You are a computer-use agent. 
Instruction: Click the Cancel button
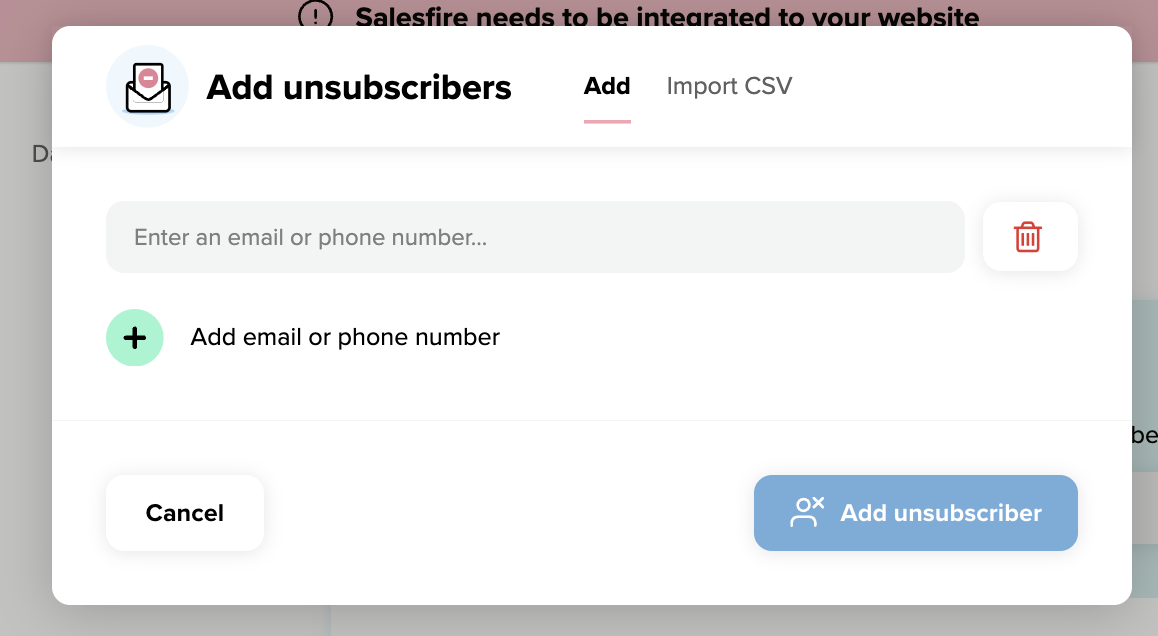[x=184, y=512]
